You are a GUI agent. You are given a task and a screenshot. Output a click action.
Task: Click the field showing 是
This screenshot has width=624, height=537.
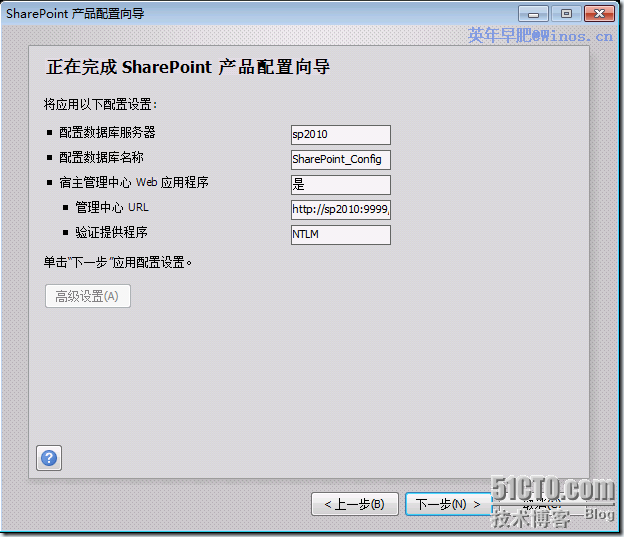[x=341, y=185]
